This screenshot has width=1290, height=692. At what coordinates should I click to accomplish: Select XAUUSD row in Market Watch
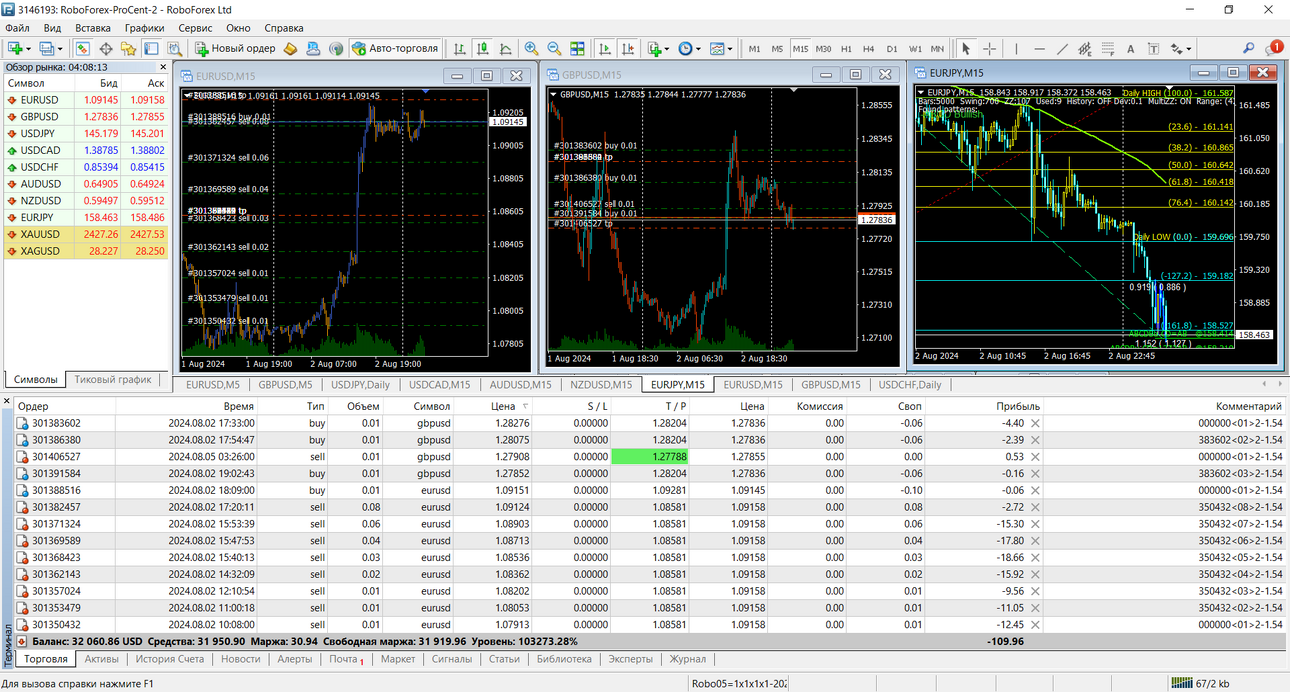[x=85, y=234]
